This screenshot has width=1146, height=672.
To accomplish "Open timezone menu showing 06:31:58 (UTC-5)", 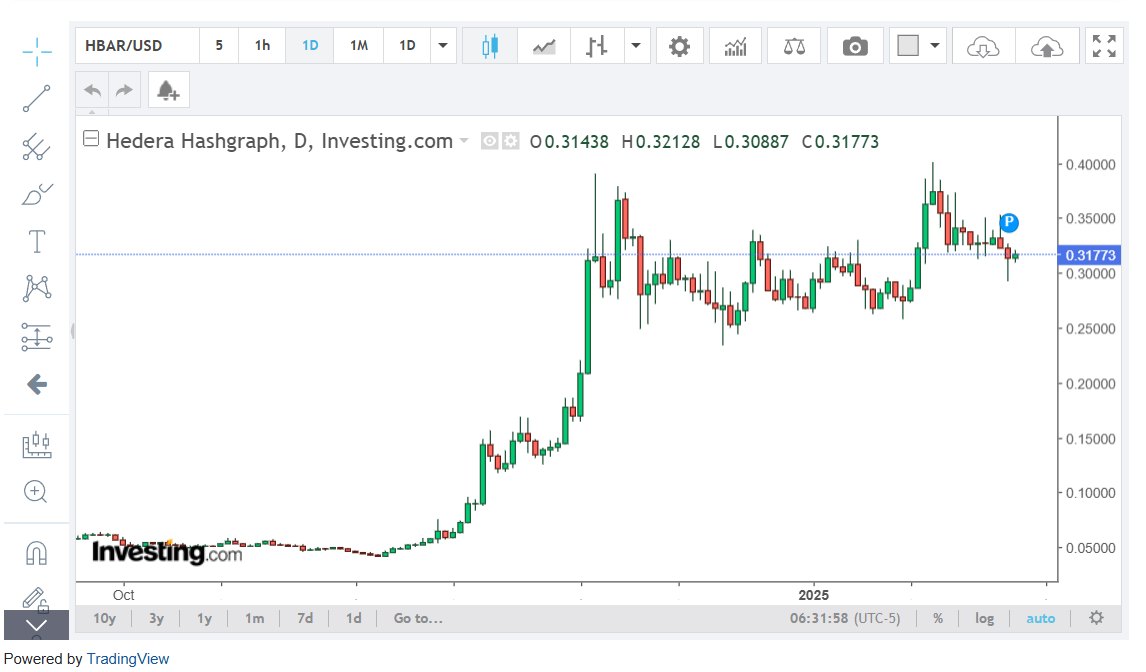I will click(845, 619).
